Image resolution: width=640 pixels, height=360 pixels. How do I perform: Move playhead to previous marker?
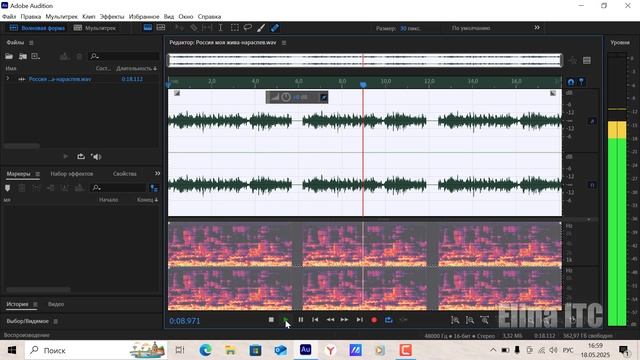point(315,320)
